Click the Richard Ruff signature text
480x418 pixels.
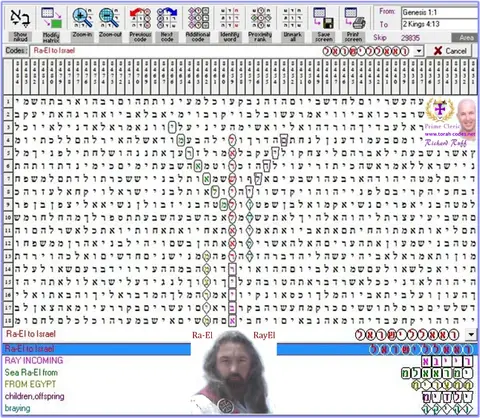click(x=445, y=143)
